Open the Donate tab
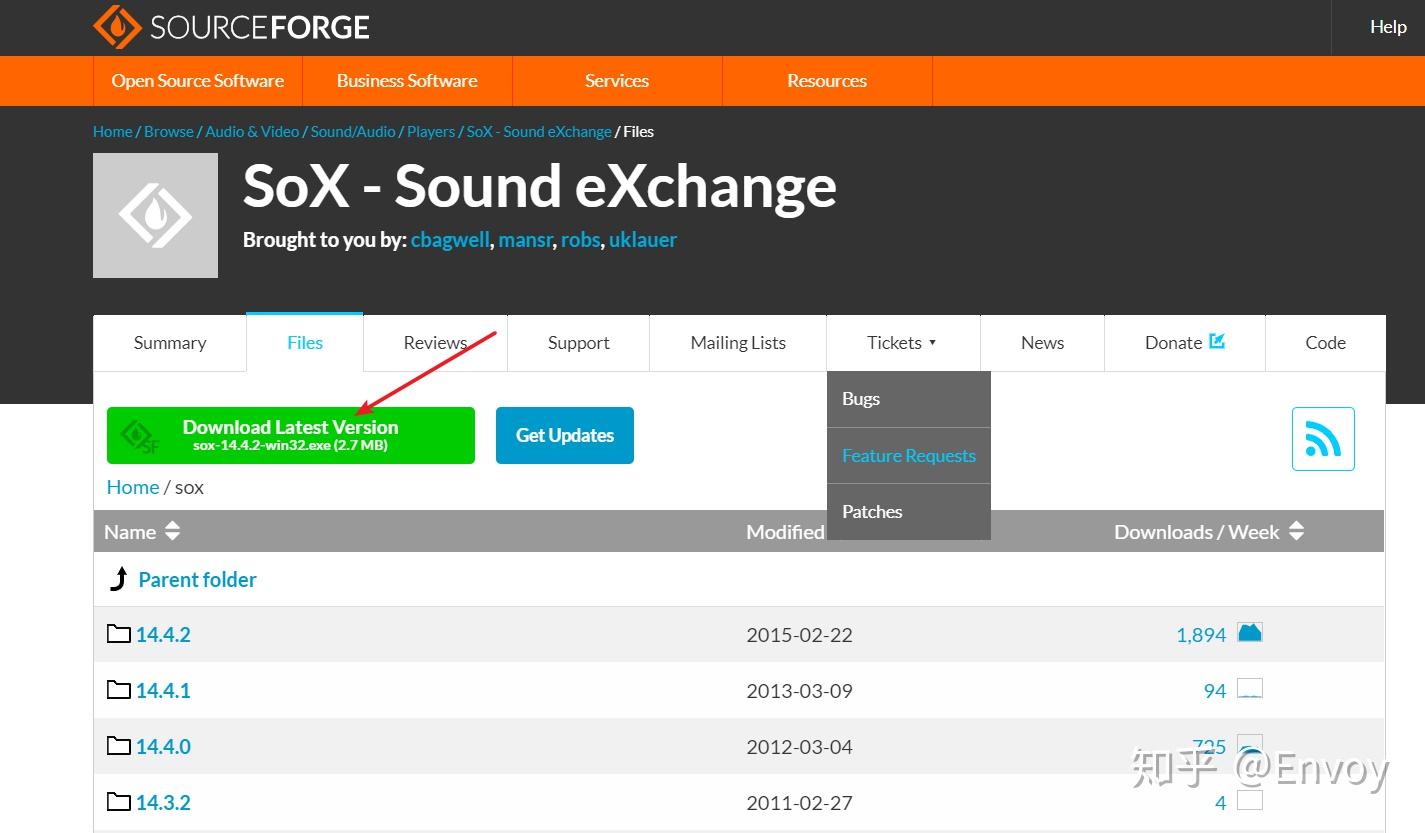The height and width of the screenshot is (833, 1425). click(x=1185, y=343)
